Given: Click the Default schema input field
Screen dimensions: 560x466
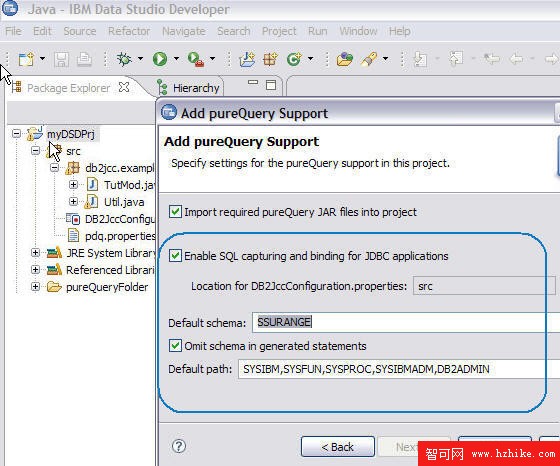Looking at the screenshot, I should point(406,322).
